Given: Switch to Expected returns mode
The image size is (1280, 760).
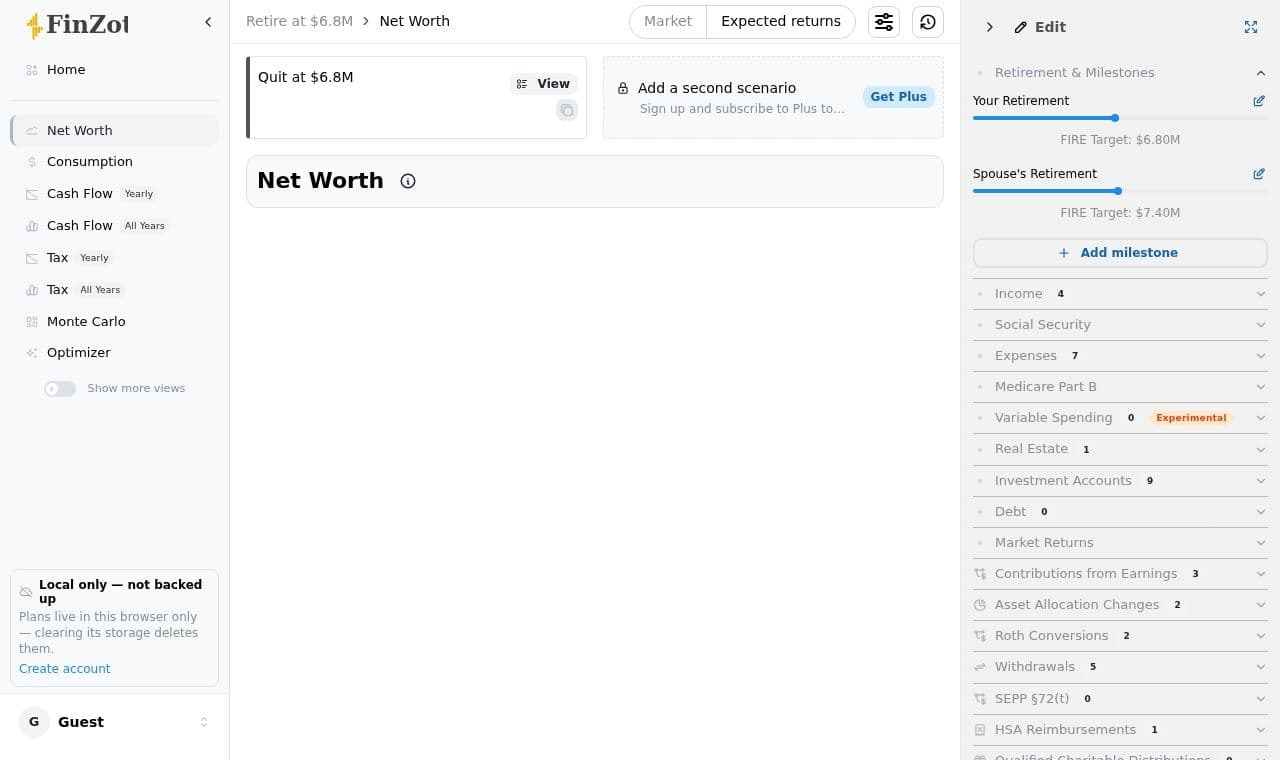Looking at the screenshot, I should coord(781,21).
